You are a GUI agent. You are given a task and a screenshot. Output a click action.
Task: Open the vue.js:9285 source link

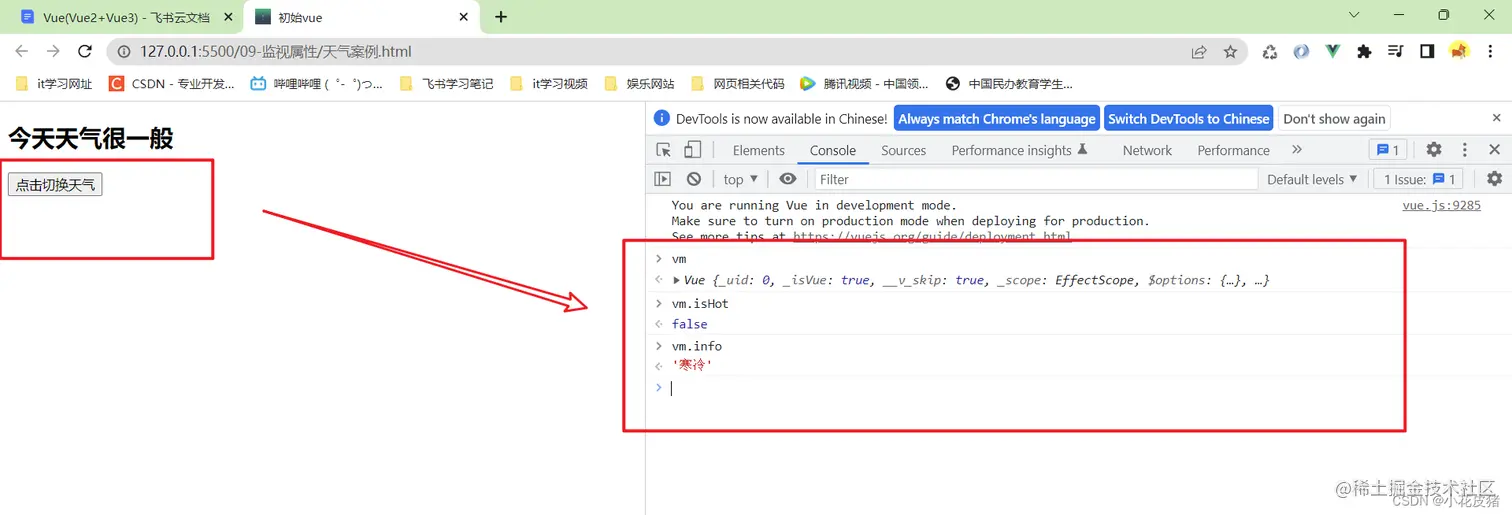[x=1441, y=205]
